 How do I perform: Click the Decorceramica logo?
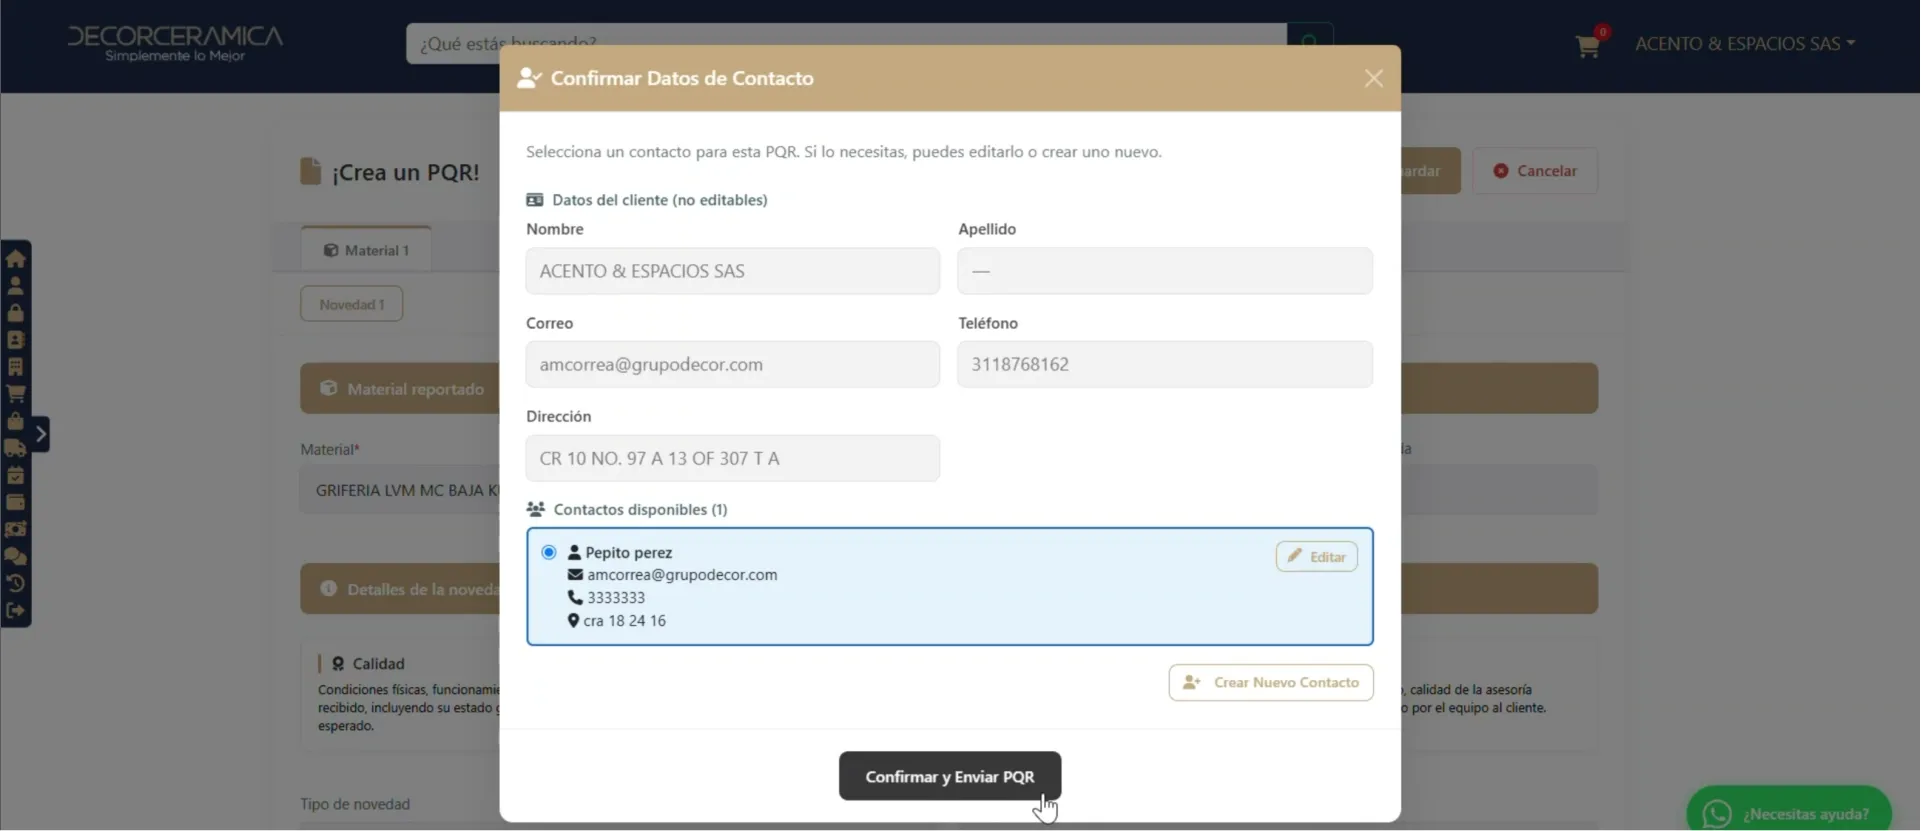(175, 42)
